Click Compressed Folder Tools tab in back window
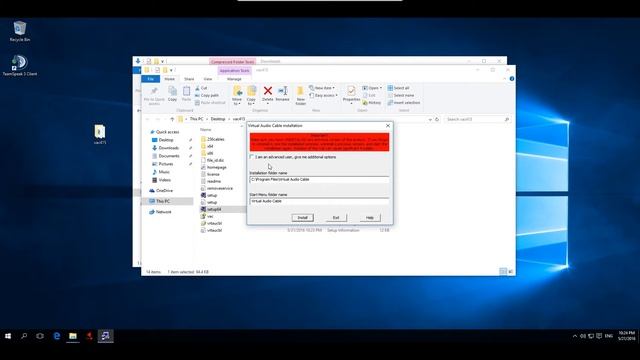Image resolution: width=640 pixels, height=360 pixels. click(233, 62)
